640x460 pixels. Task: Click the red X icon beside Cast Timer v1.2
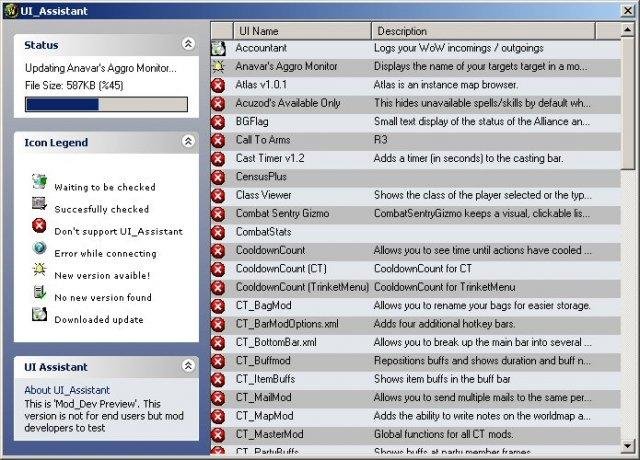click(x=218, y=159)
